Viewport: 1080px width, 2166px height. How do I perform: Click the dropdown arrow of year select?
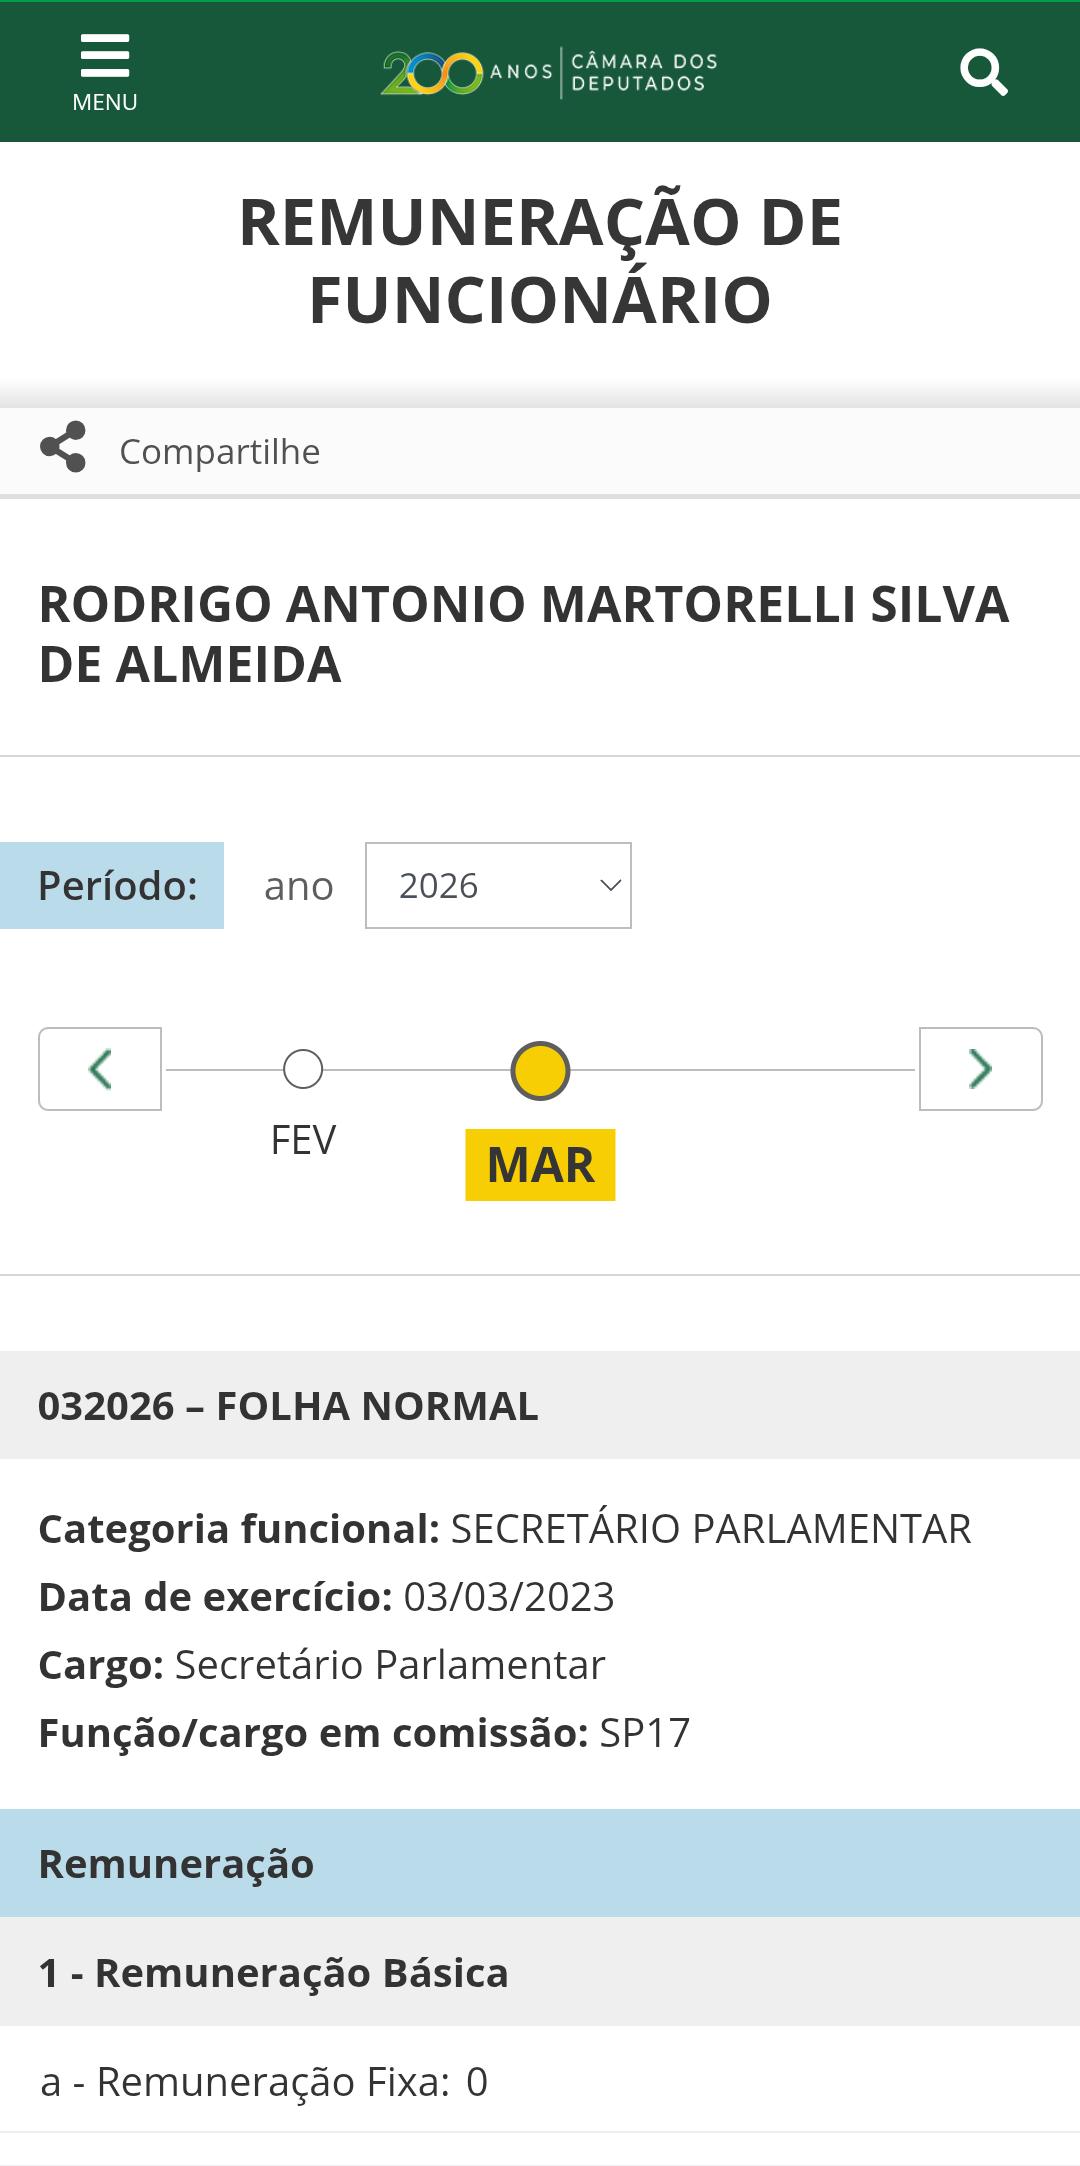[610, 886]
